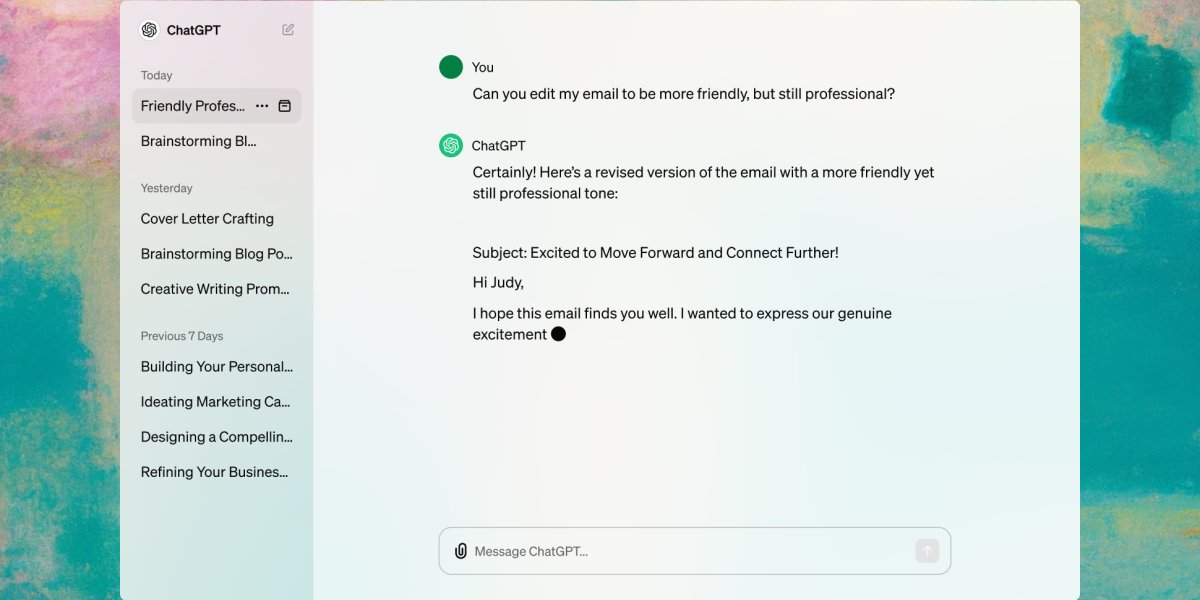
Task: Open the Brainstorming Bl... chat under Today
Action: pos(199,141)
